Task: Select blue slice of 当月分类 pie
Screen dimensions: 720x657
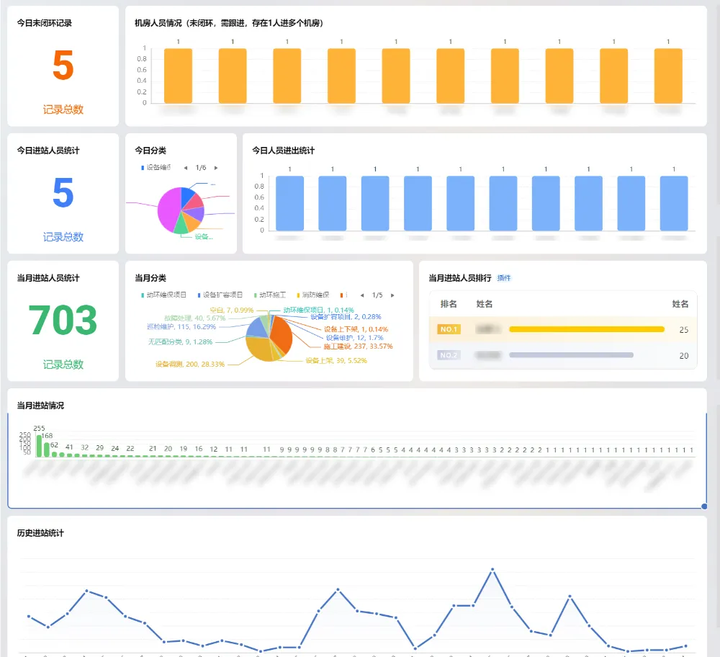Action: coord(257,328)
